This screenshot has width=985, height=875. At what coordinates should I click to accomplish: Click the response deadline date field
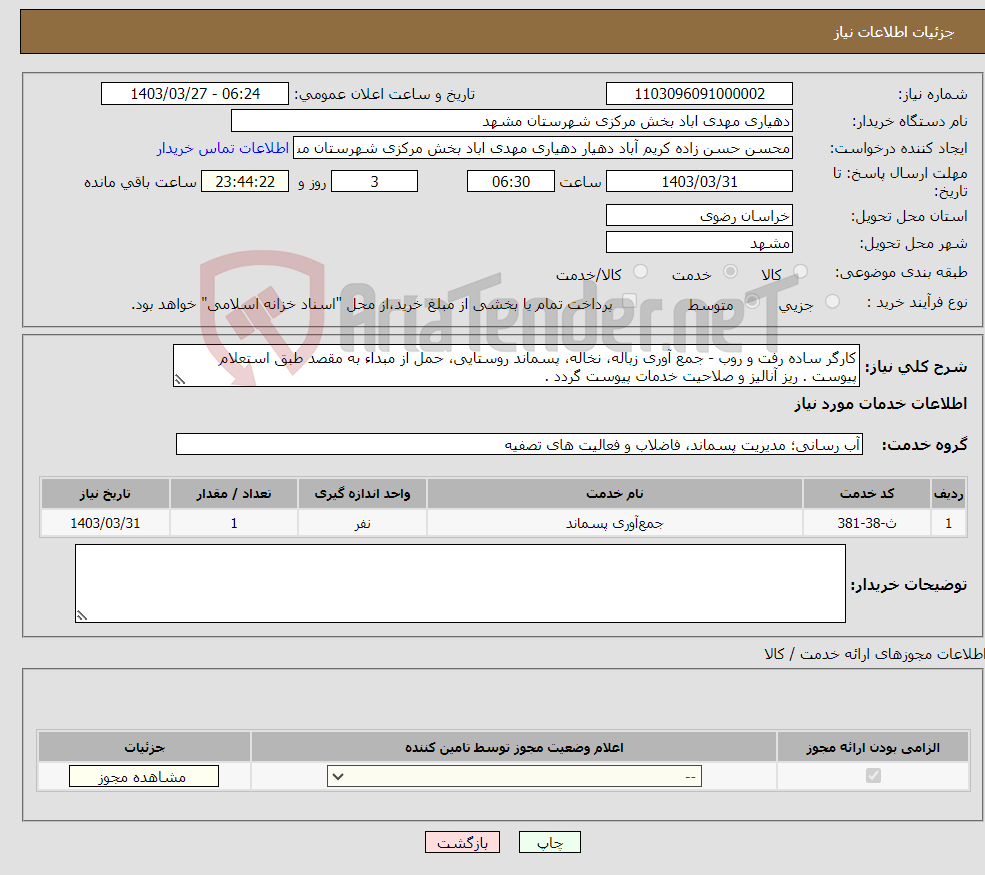pos(699,182)
